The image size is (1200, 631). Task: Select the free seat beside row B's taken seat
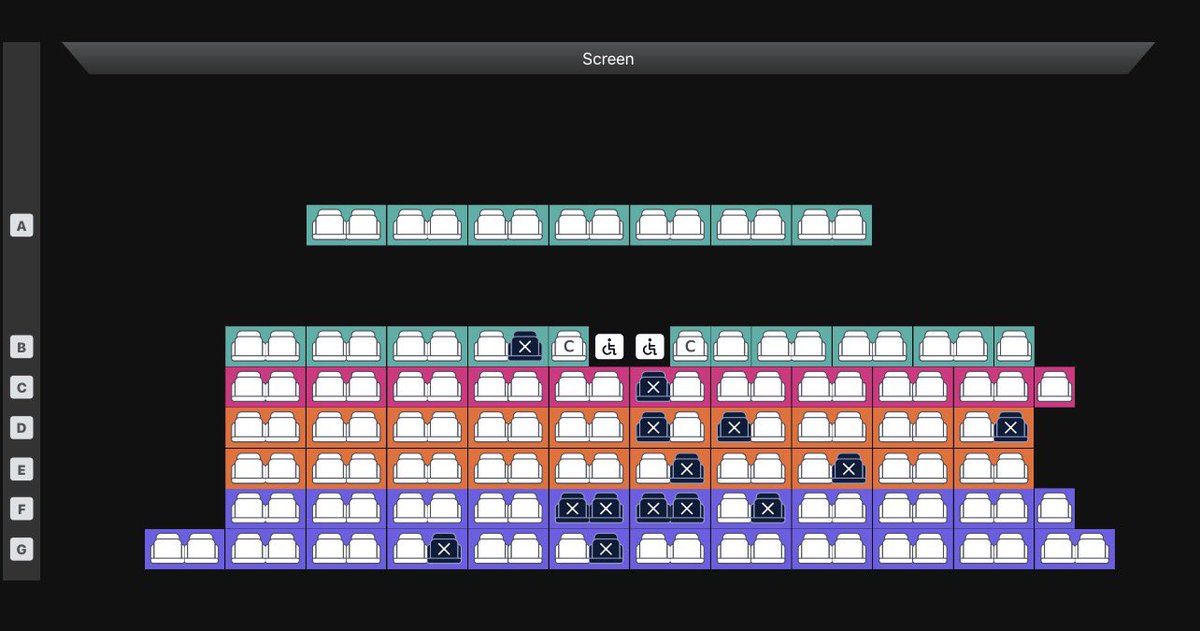[491, 347]
